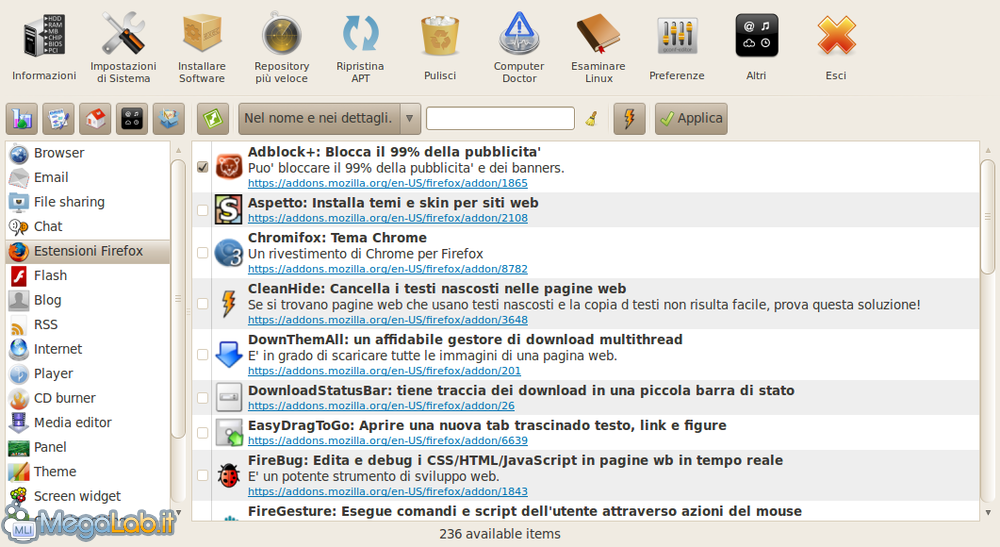Select Screen widget category

tap(88, 496)
